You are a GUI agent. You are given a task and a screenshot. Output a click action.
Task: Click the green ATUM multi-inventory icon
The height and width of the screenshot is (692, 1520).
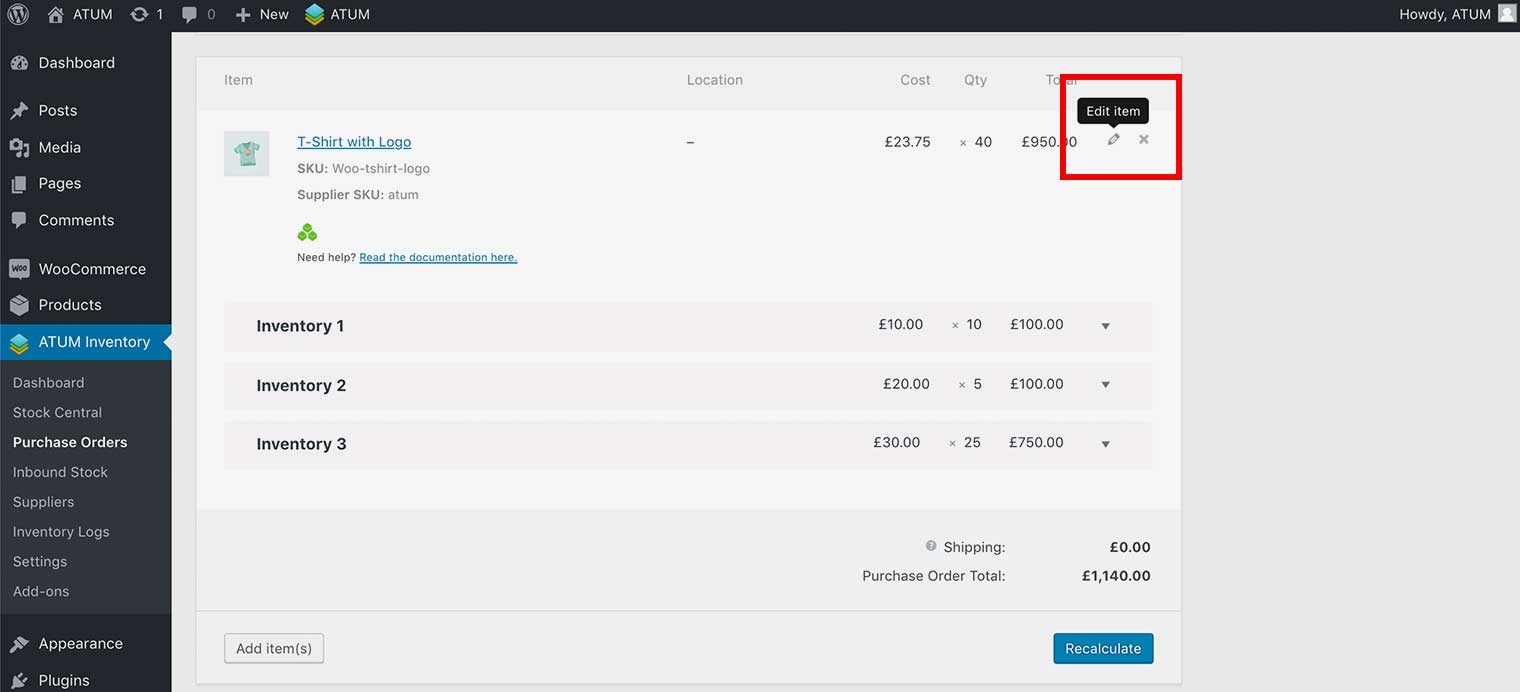(x=307, y=233)
